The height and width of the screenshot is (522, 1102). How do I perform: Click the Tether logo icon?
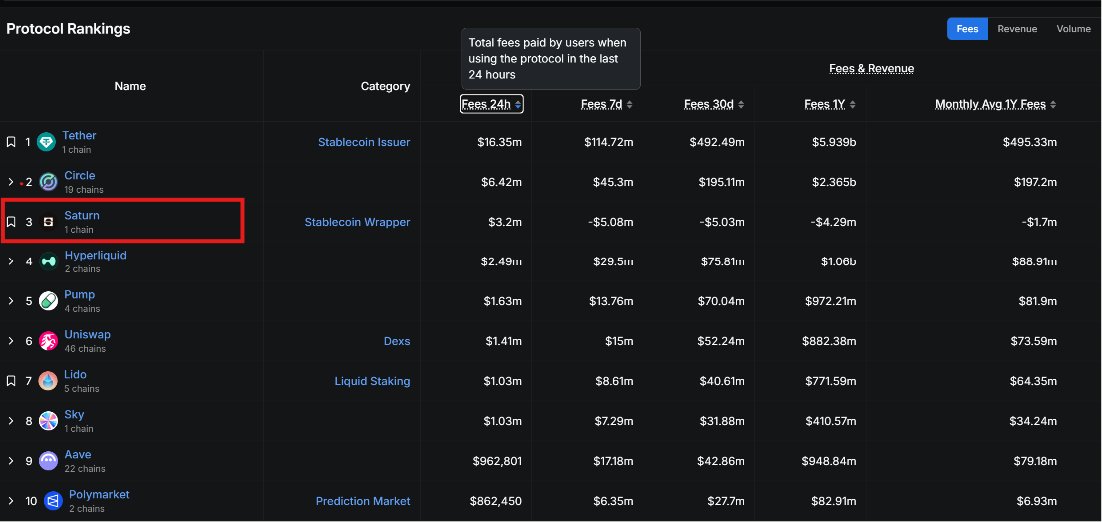(x=46, y=142)
